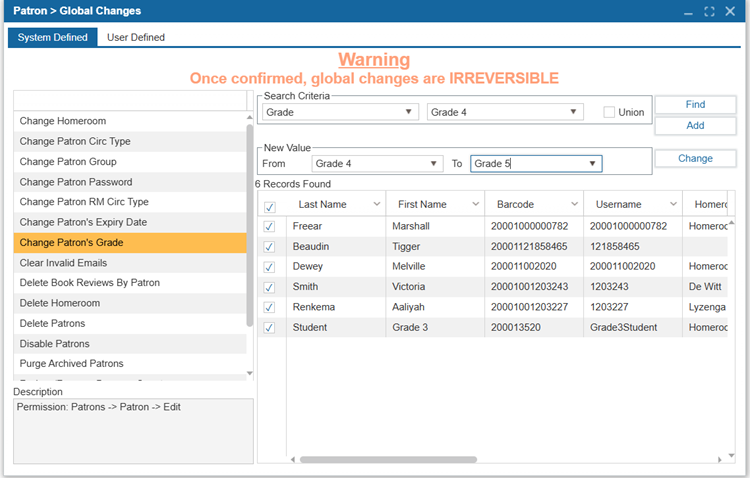
Task: Switch to the User Defined tab
Action: (x=136, y=37)
